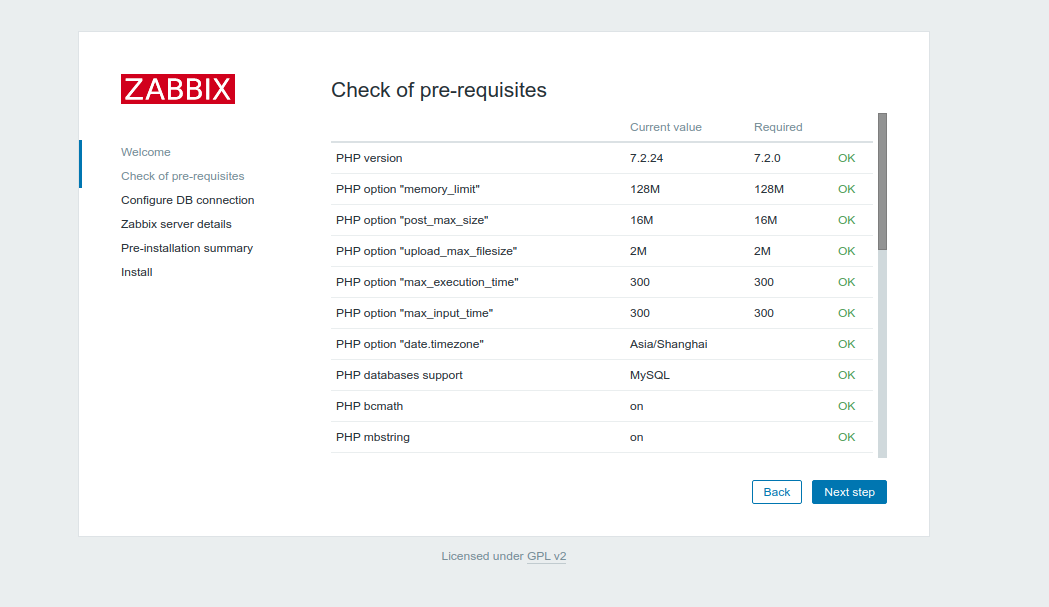Click the PHP option "upload_max_filesize" label
This screenshot has height=607, width=1049.
point(427,251)
